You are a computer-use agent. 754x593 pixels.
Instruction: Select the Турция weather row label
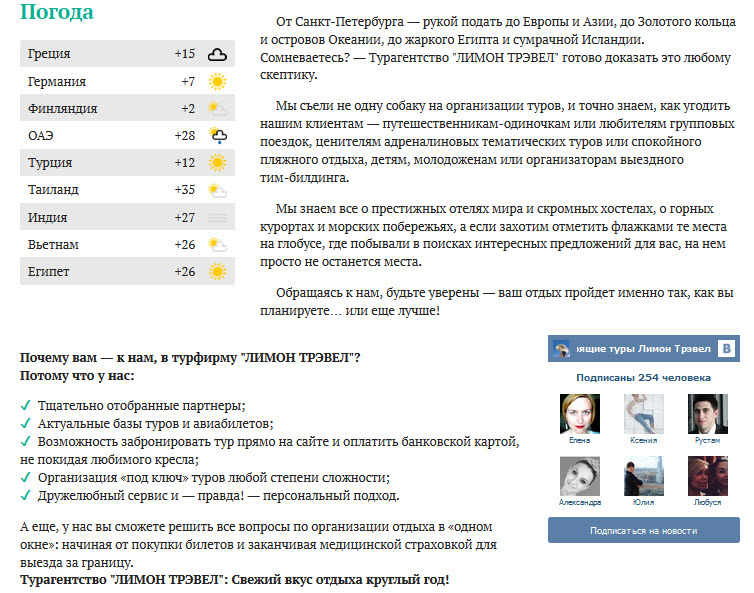[x=50, y=163]
